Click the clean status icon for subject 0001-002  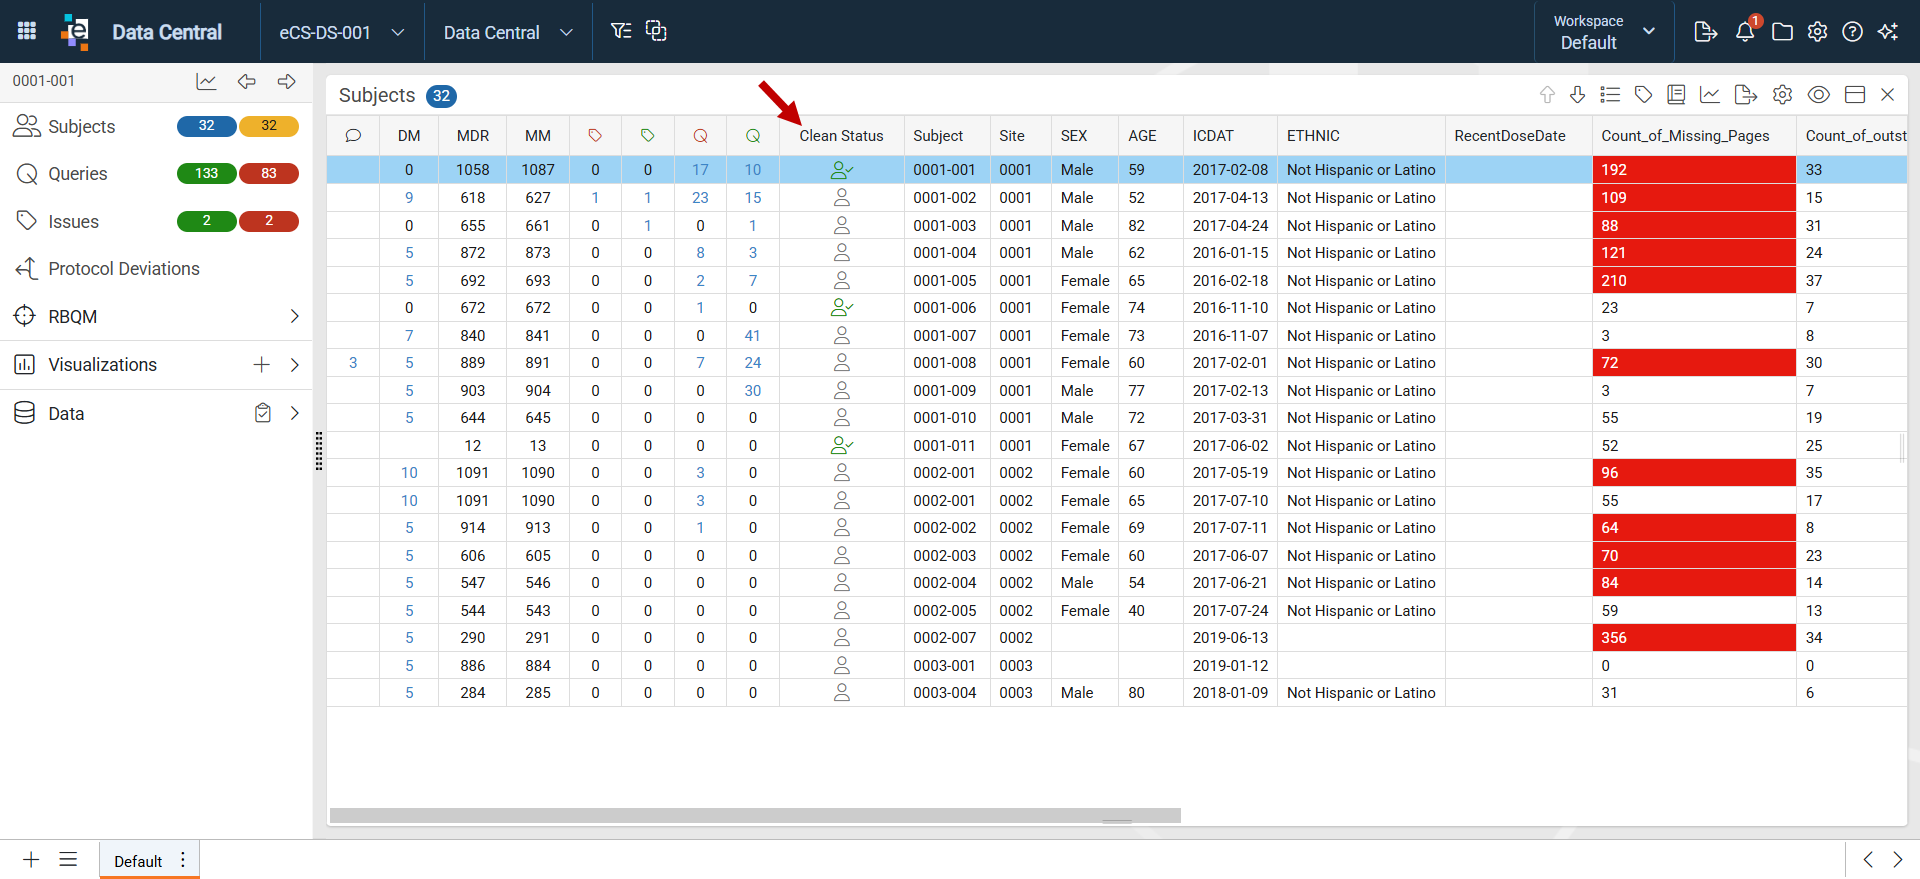(842, 198)
